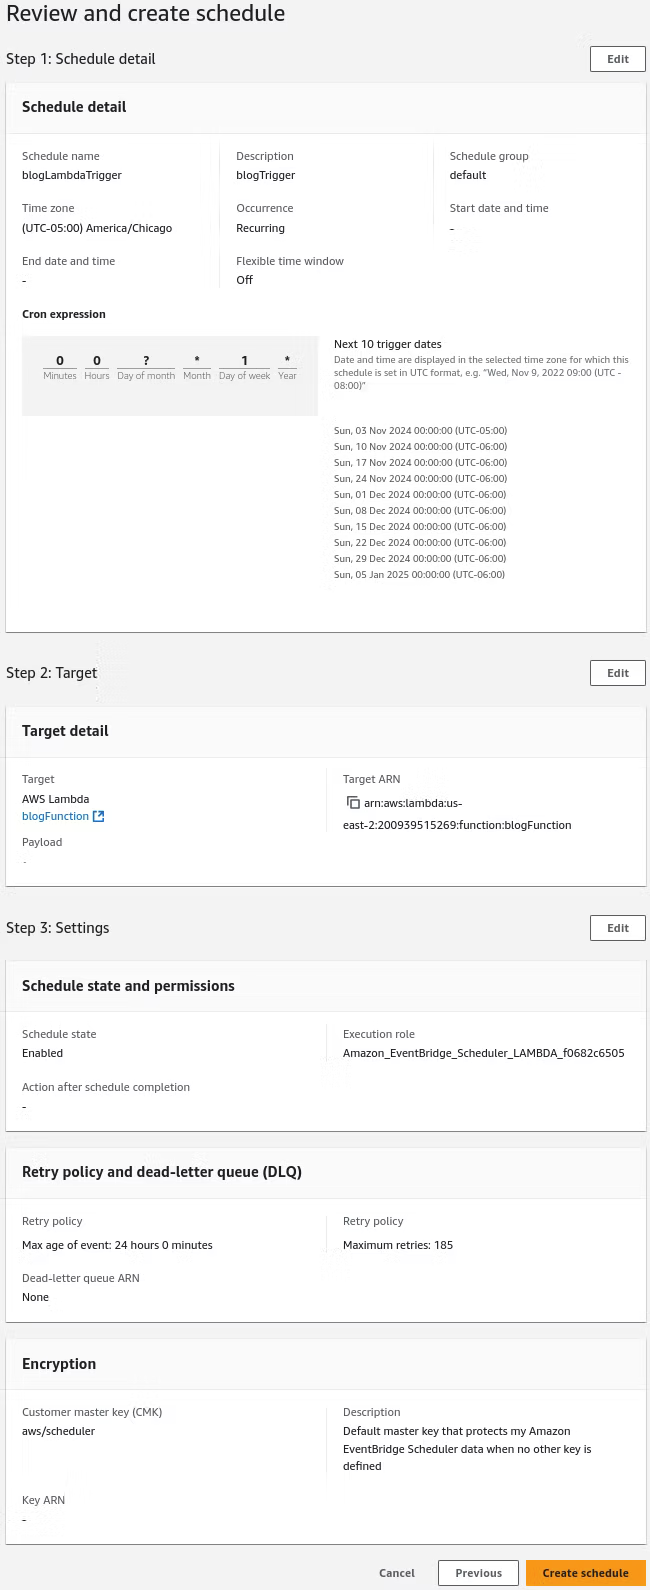Image resolution: width=650 pixels, height=1590 pixels.
Task: Select the Month cron field value
Action: [197, 361]
